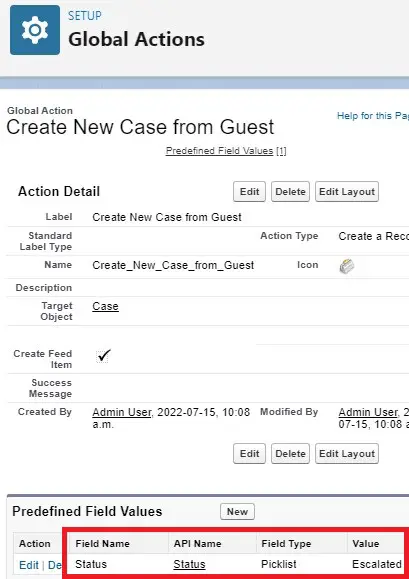
Task: Click the Field Name column header
Action: point(102,544)
